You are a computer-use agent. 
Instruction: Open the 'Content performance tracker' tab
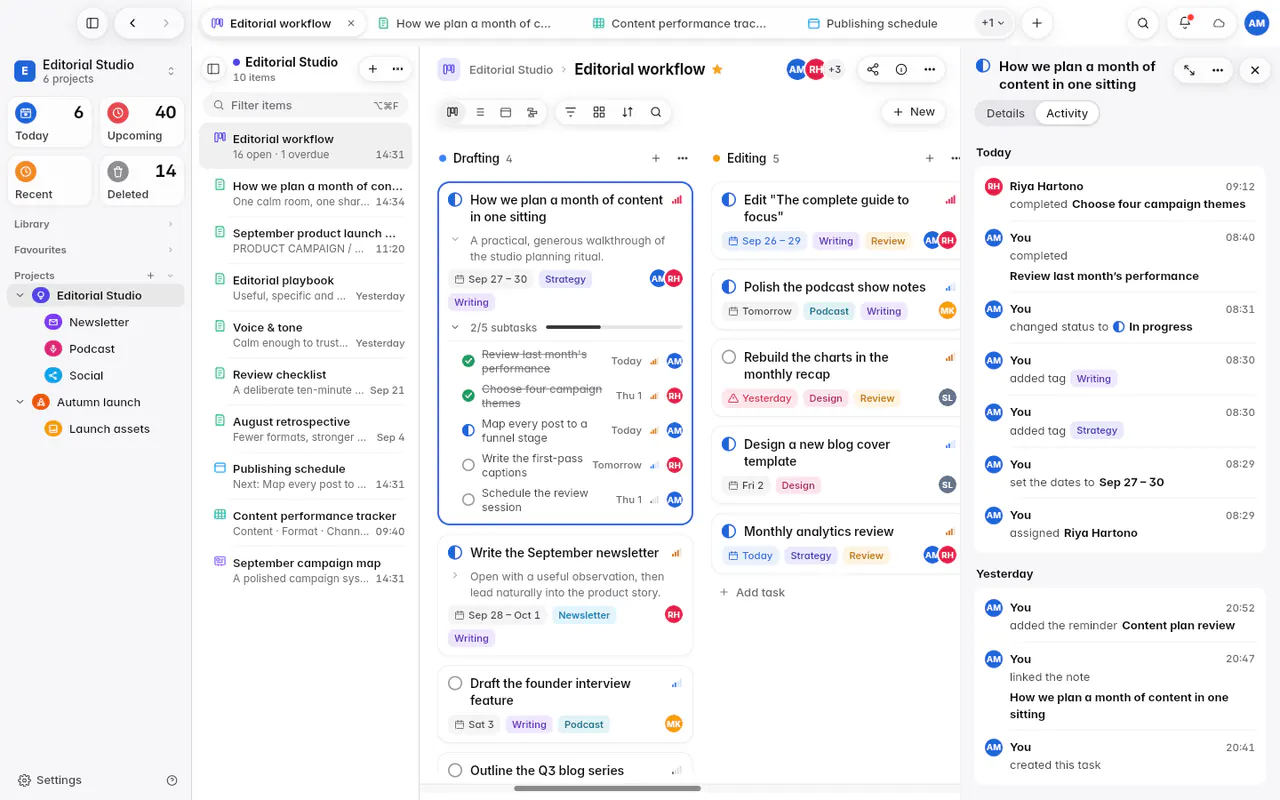tap(679, 23)
